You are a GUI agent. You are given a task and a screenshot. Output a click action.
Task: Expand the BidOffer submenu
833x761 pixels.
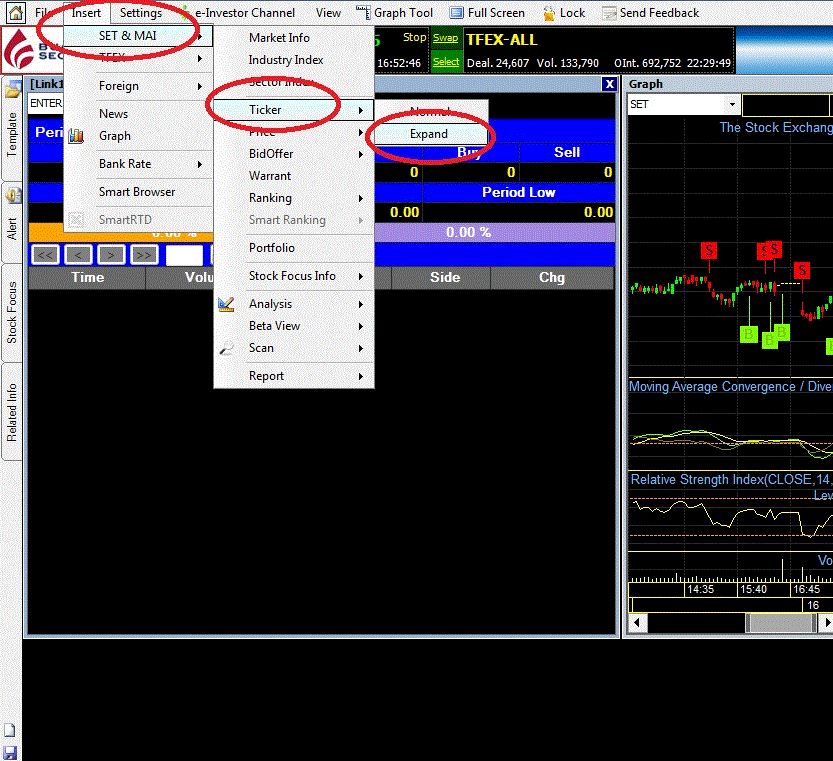pyautogui.click(x=294, y=154)
